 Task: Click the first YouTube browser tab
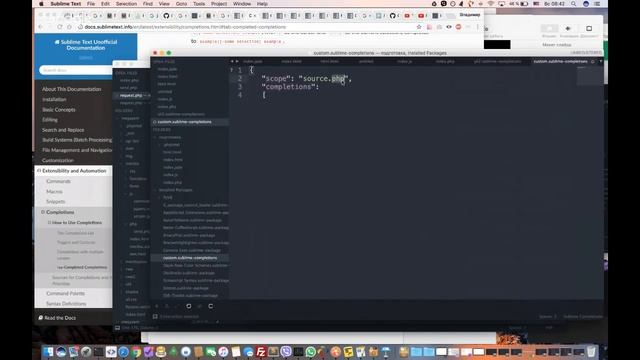(408, 16)
